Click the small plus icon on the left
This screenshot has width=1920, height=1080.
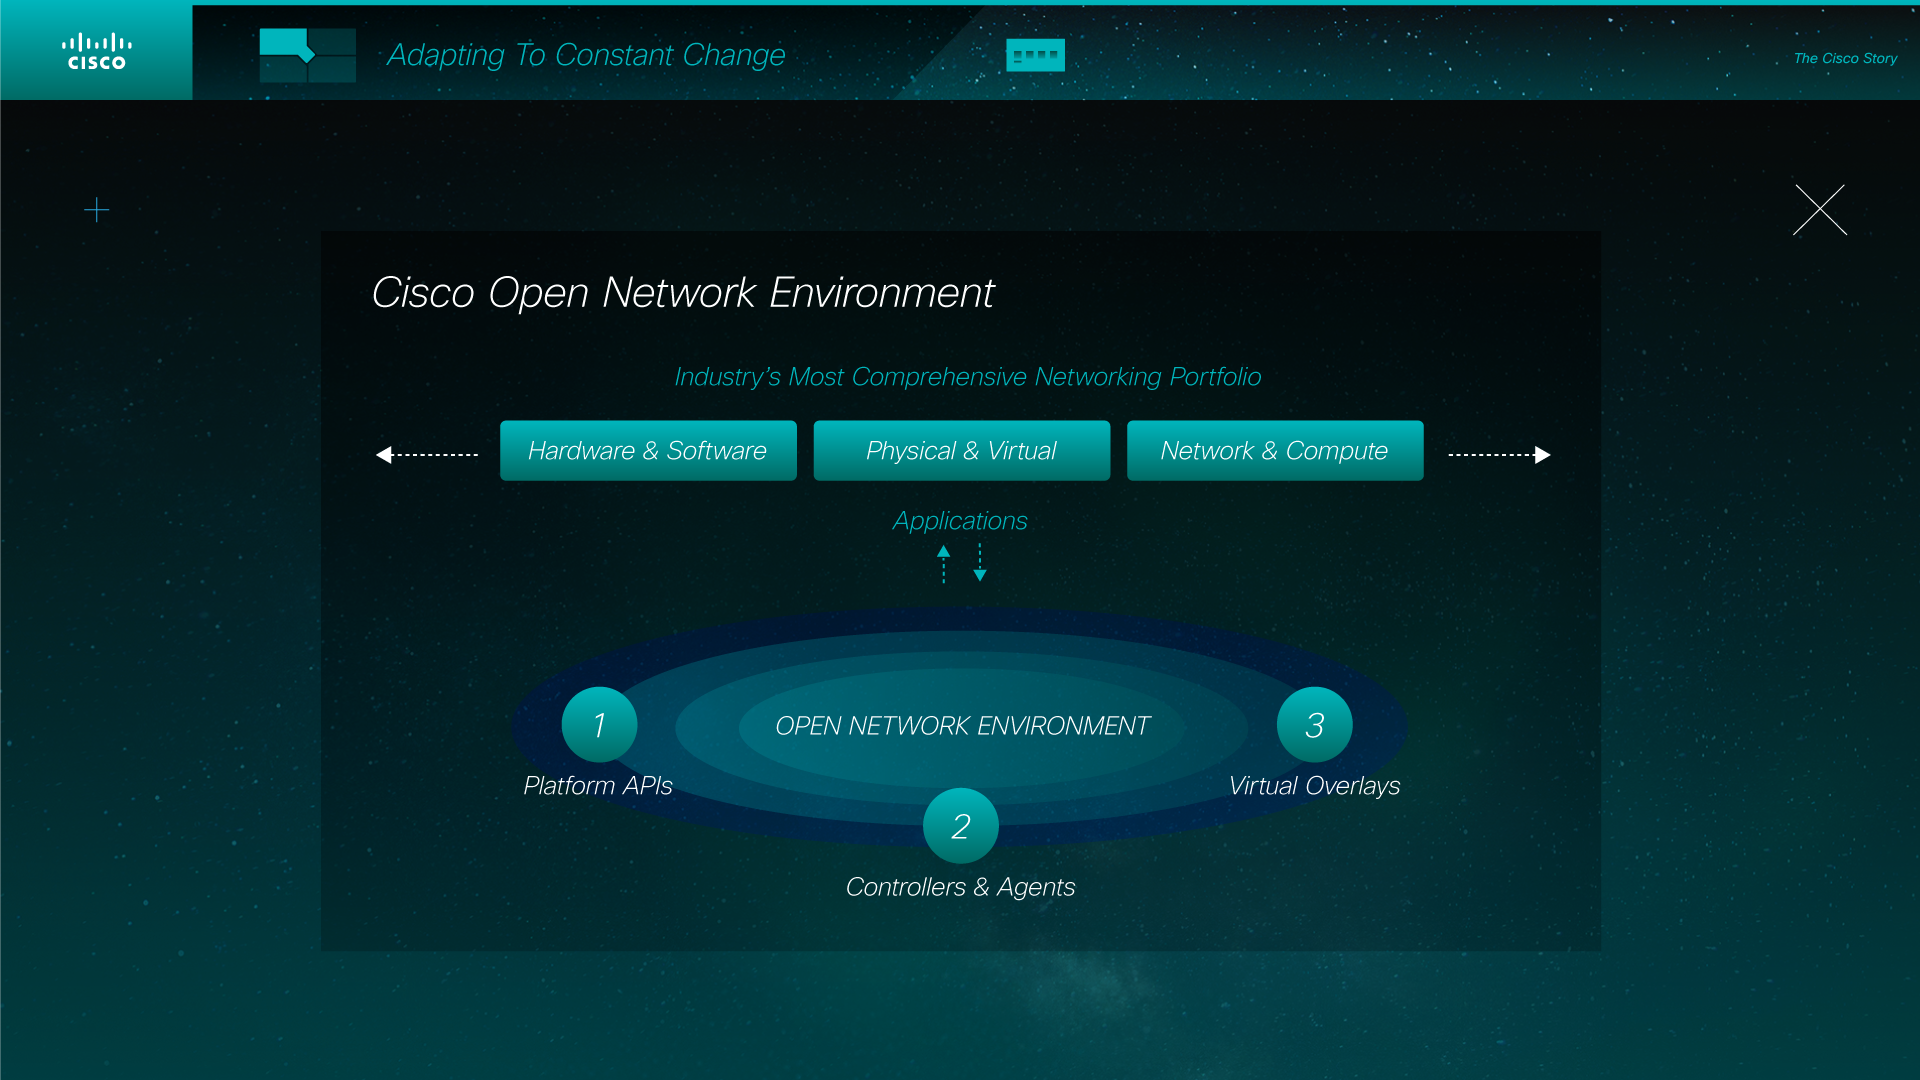[96, 210]
